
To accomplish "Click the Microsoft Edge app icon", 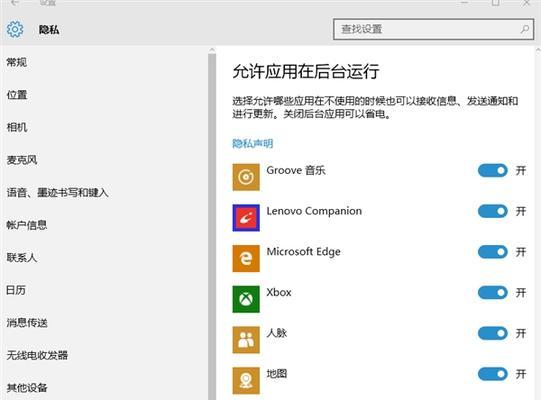I will [x=246, y=258].
